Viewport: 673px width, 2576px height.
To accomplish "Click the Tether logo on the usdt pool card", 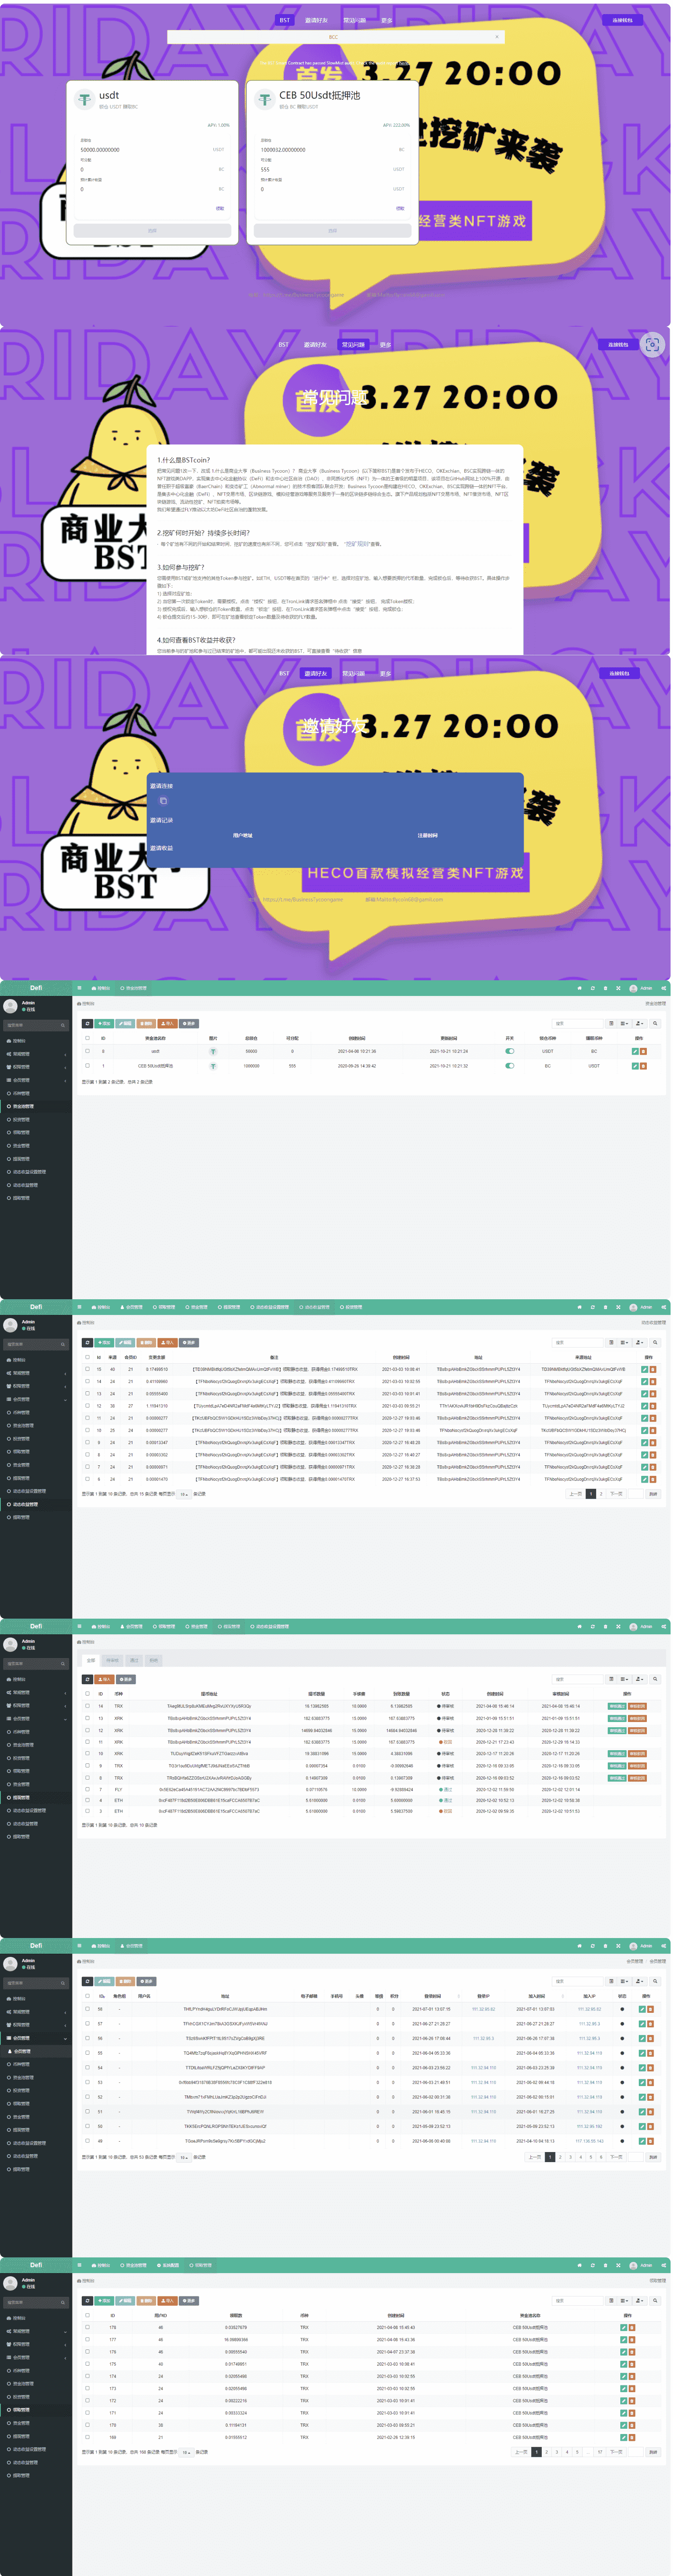I will tap(84, 99).
